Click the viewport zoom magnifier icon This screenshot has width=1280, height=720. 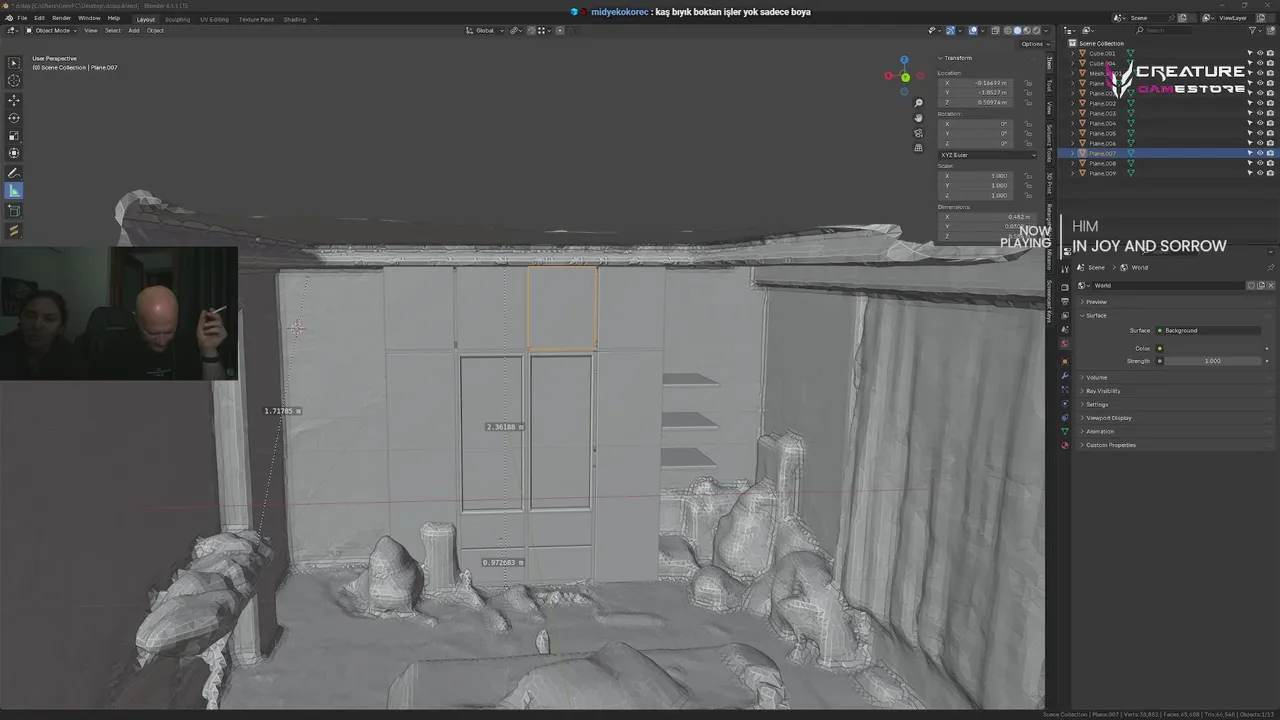click(x=918, y=103)
